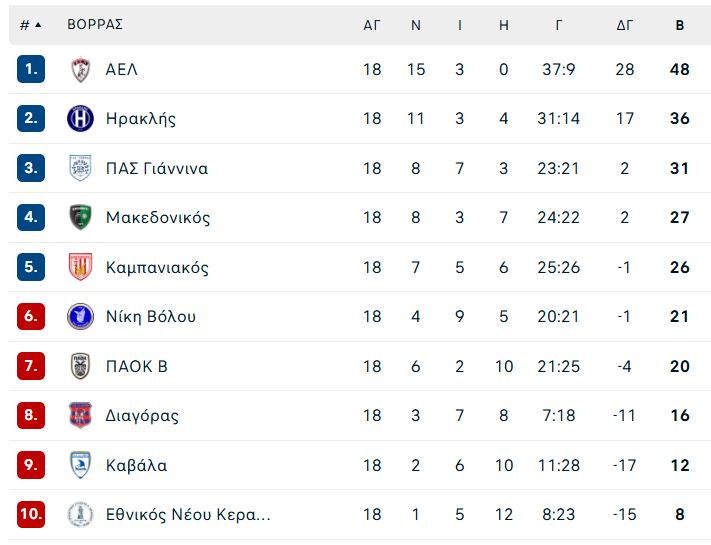
Task: Sort table by the Β points column
Action: tap(680, 25)
